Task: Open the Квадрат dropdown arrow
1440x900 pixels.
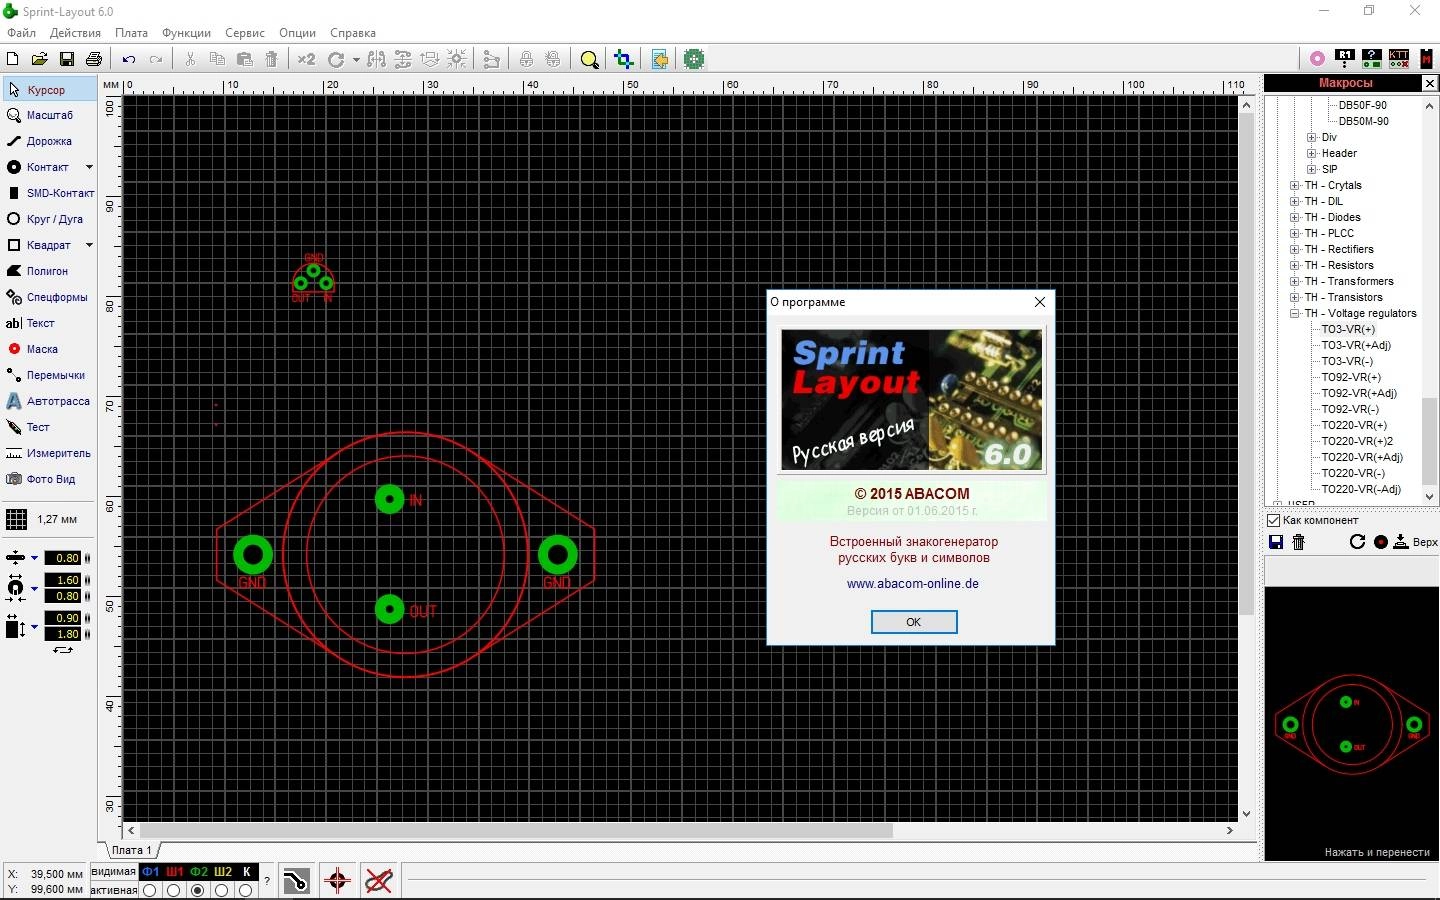Action: coord(89,245)
